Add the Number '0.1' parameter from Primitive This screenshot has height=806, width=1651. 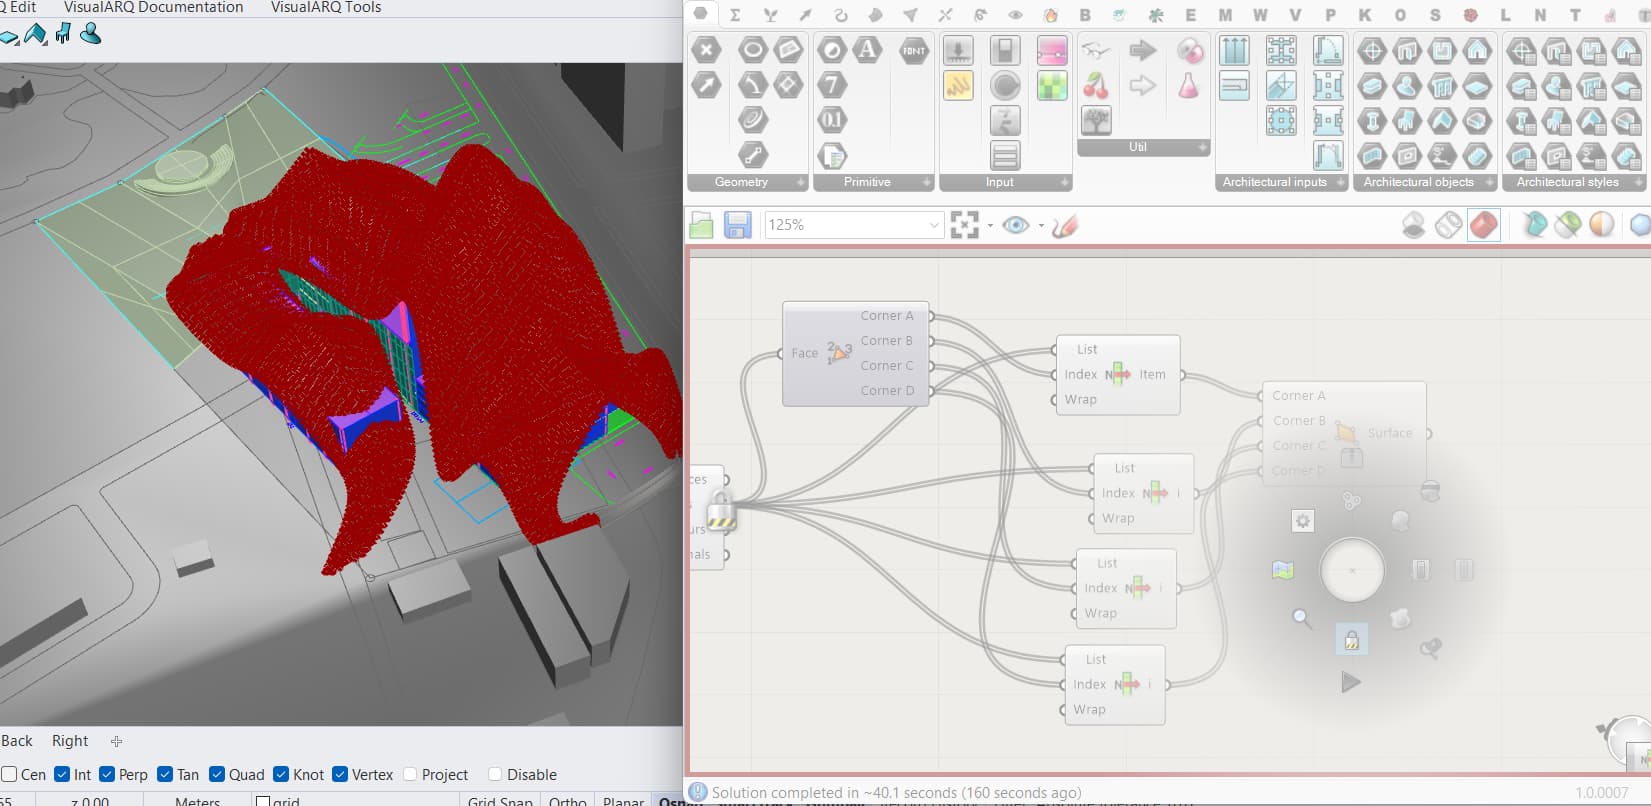[x=832, y=120]
